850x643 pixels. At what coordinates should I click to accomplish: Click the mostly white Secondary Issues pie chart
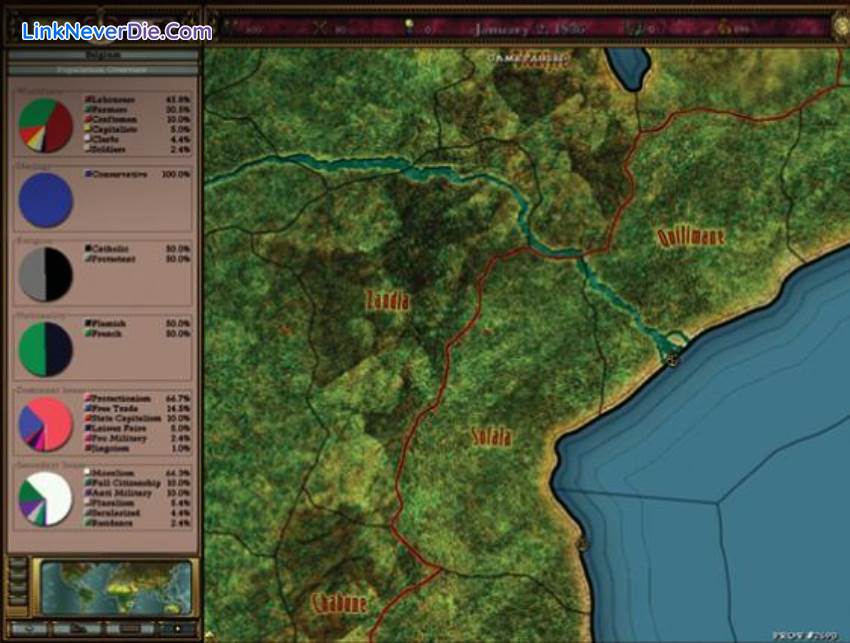(46, 497)
